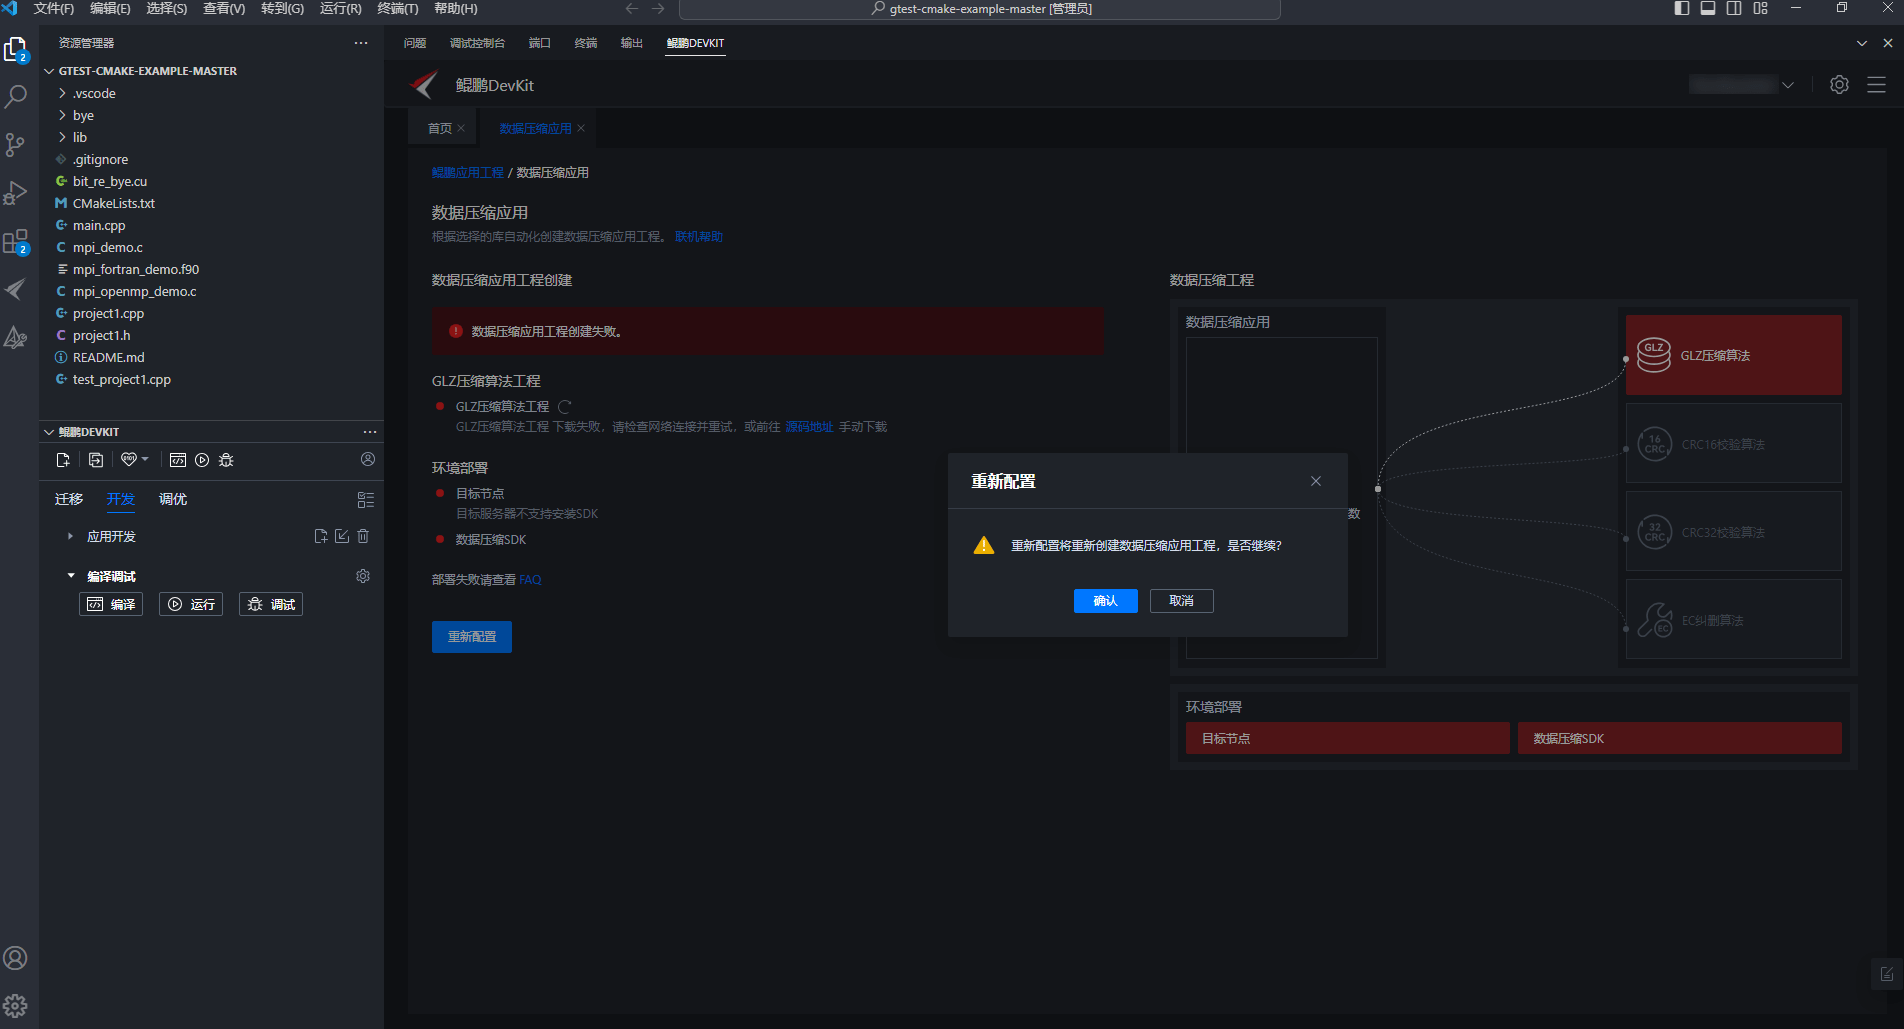Click the heartbeat icon in DevKit toolbar
1904x1029 pixels.
click(129, 460)
